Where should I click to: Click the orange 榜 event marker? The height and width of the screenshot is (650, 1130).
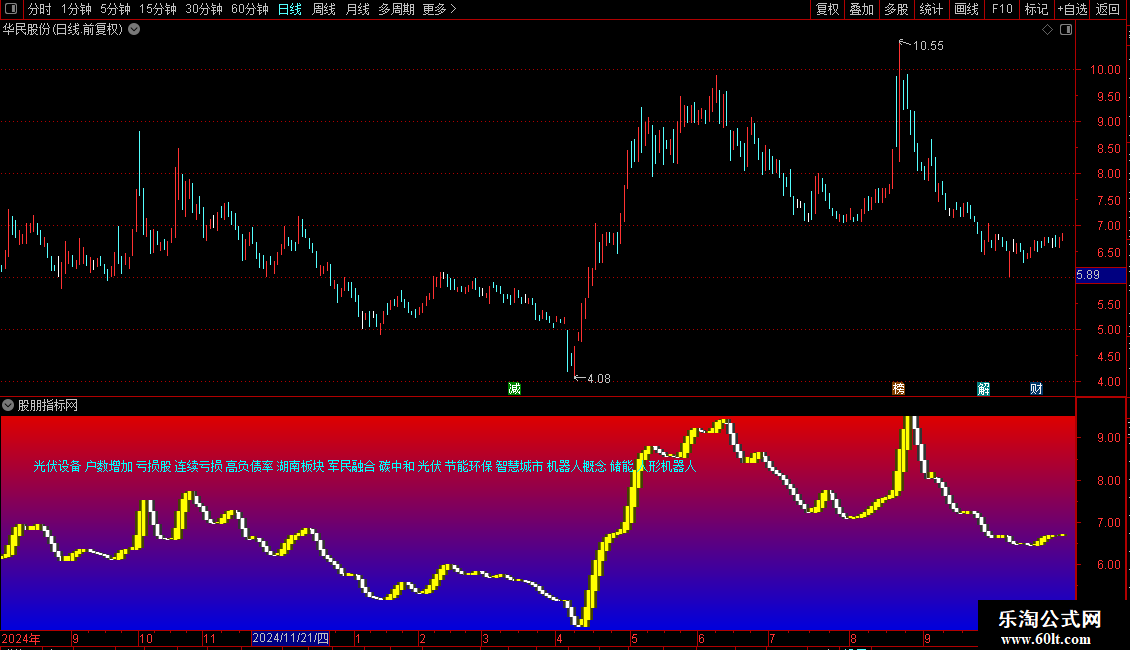pyautogui.click(x=899, y=389)
